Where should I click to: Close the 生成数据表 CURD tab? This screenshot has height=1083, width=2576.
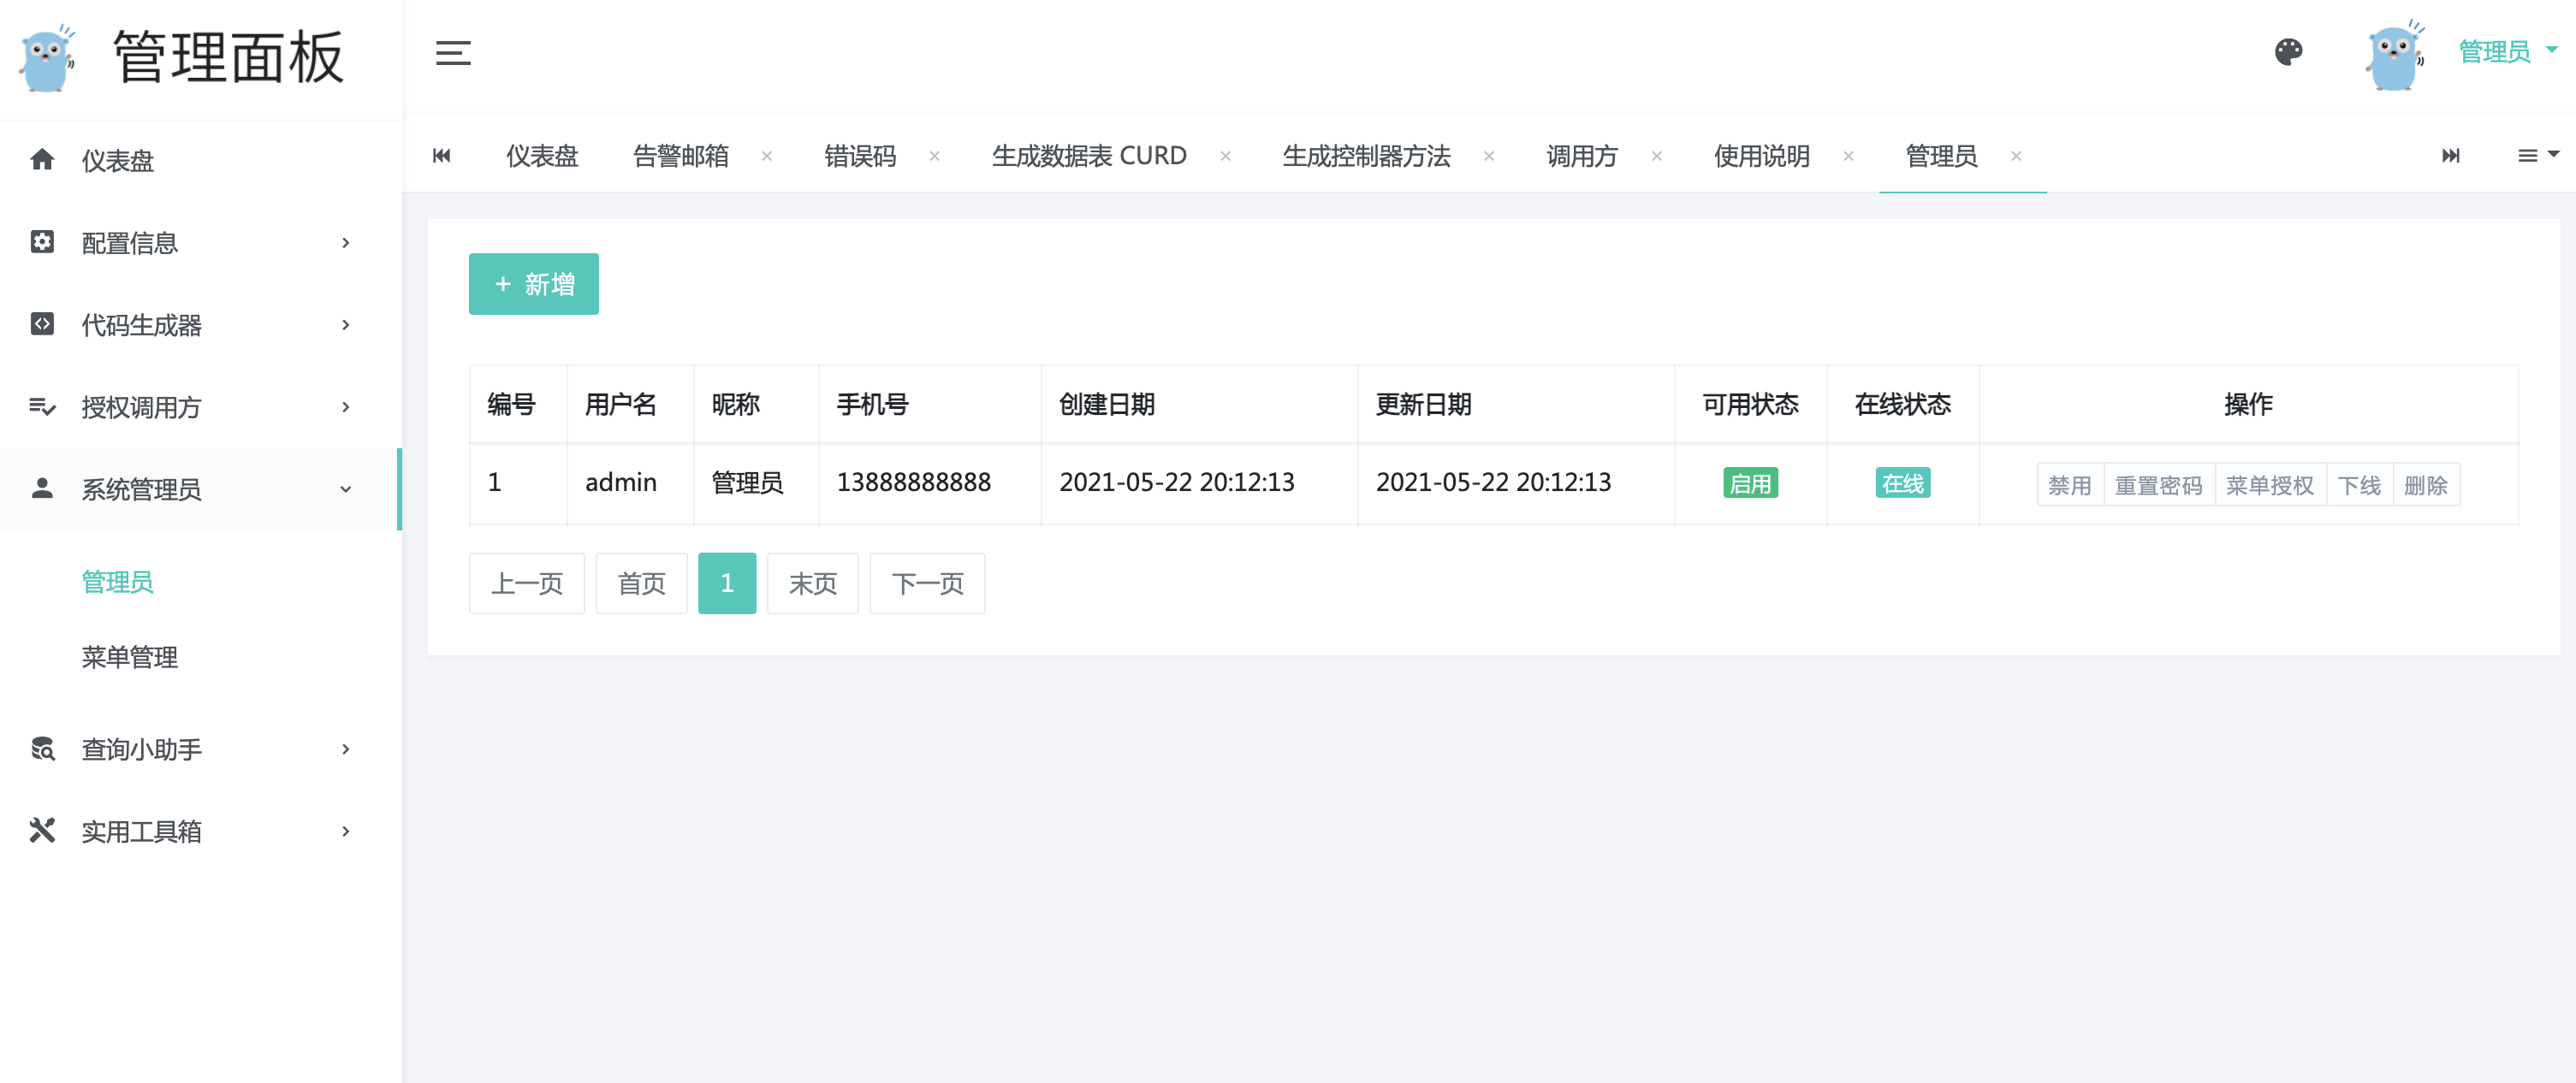pyautogui.click(x=1225, y=156)
